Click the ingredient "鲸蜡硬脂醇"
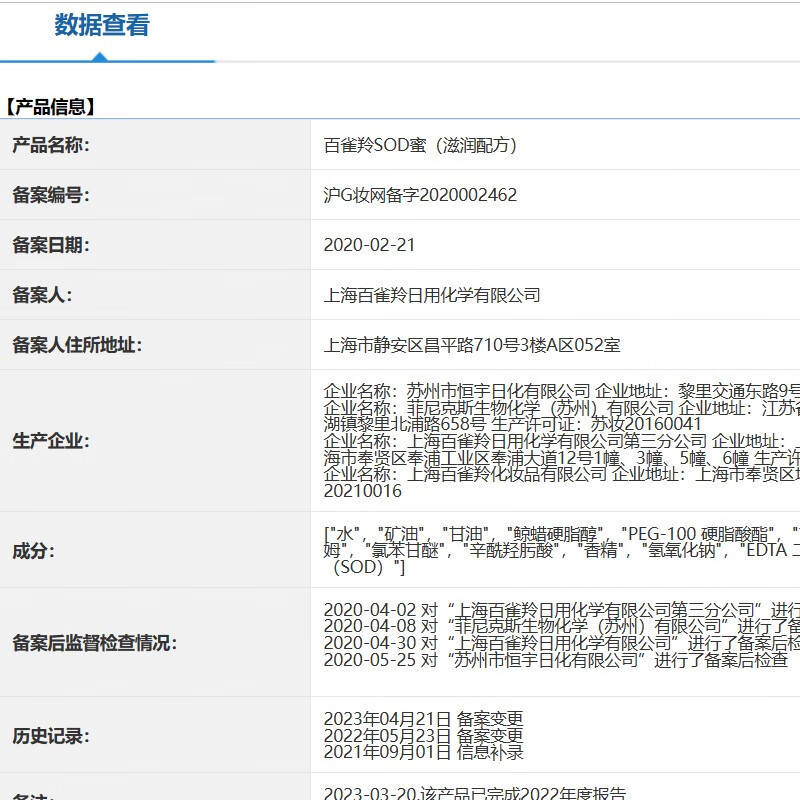 tap(555, 534)
